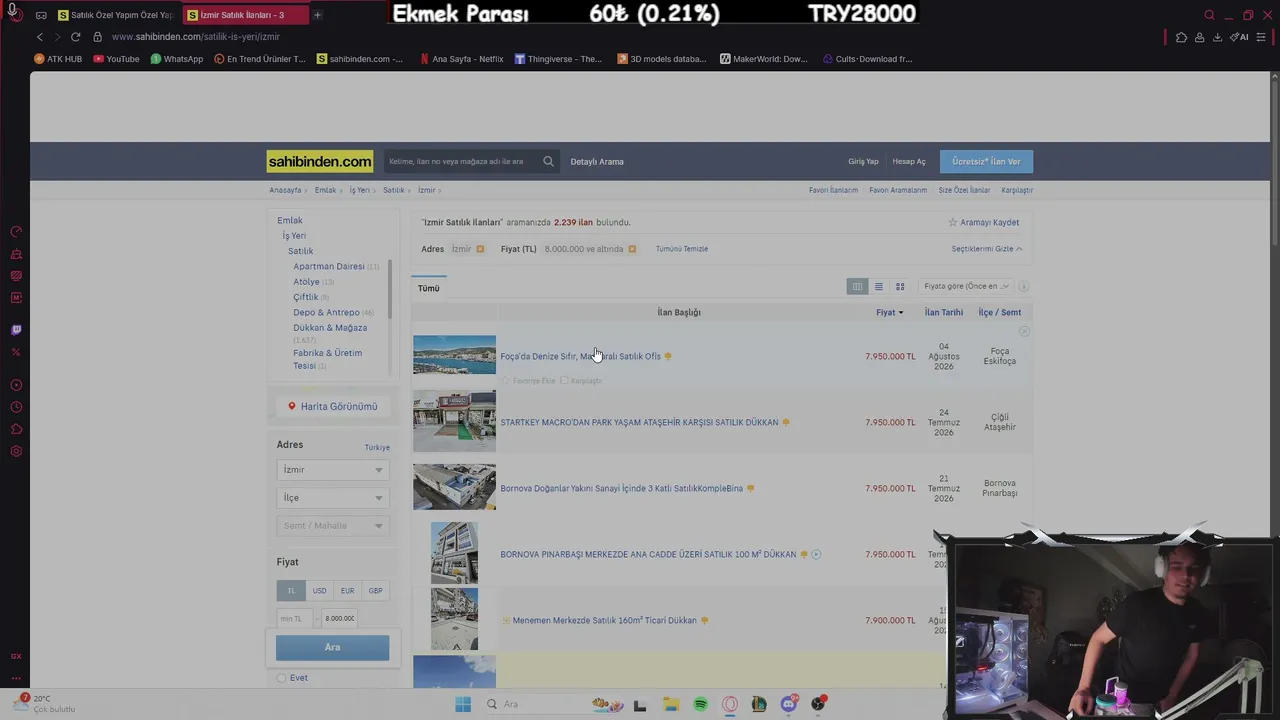Select the Tümü results tab

pyautogui.click(x=429, y=288)
